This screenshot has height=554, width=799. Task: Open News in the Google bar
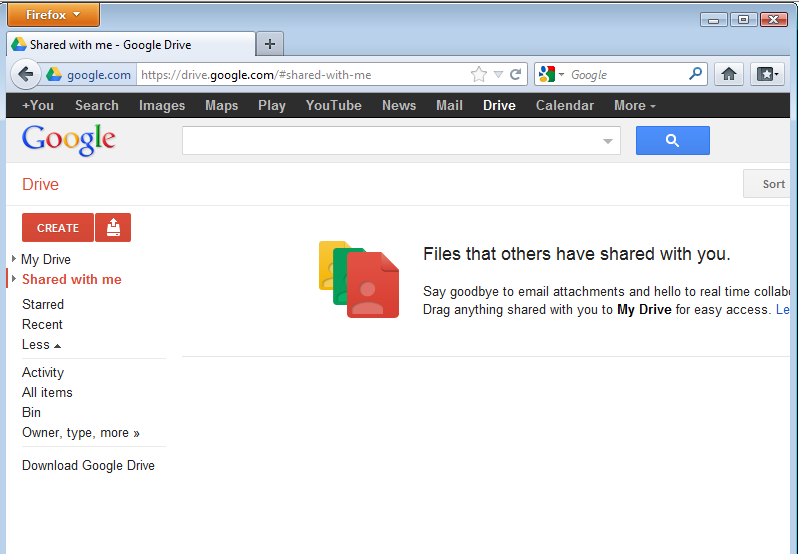[x=399, y=105]
